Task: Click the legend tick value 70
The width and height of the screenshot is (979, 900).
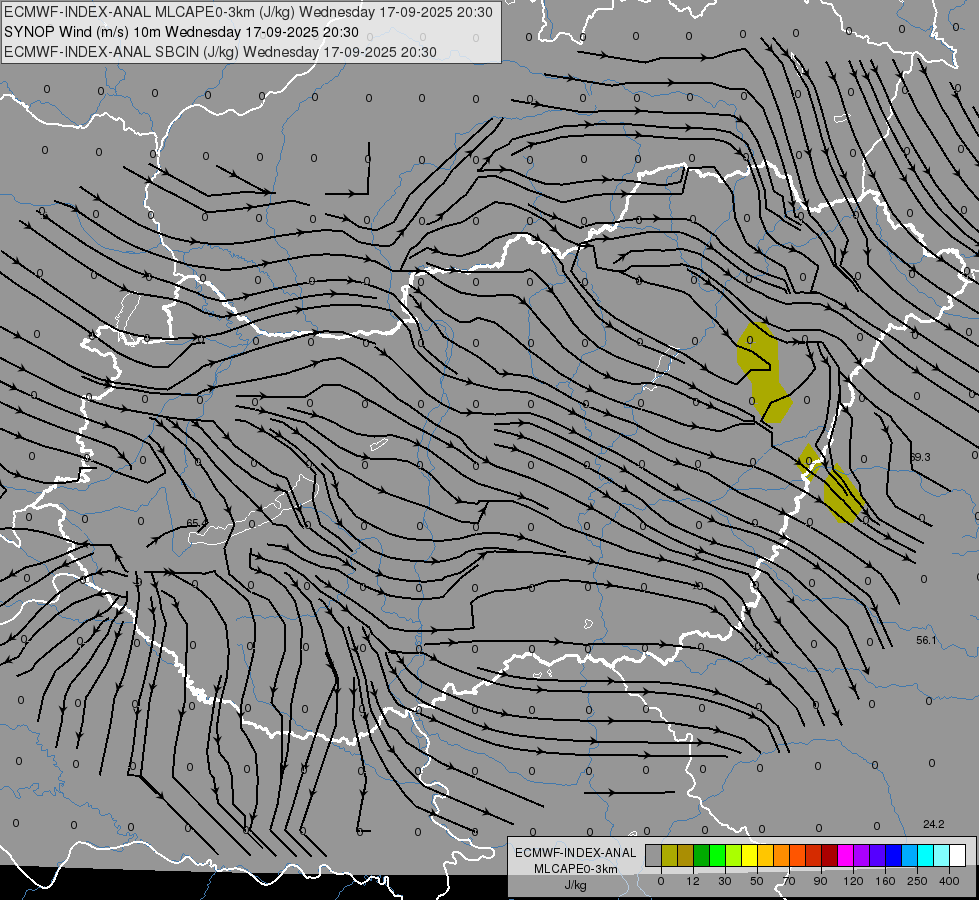Action: pos(789,881)
